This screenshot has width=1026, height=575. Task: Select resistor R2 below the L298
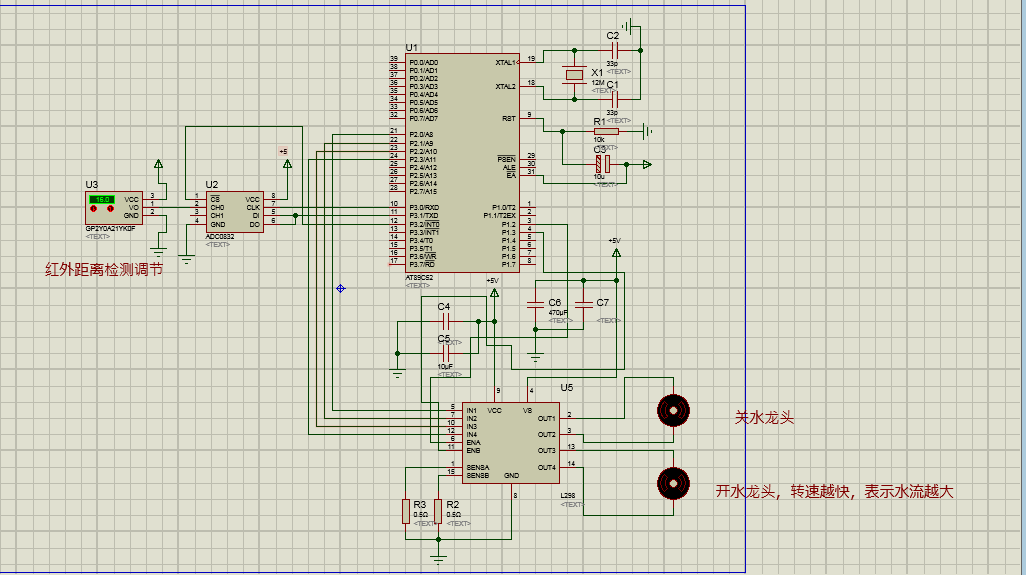438,511
